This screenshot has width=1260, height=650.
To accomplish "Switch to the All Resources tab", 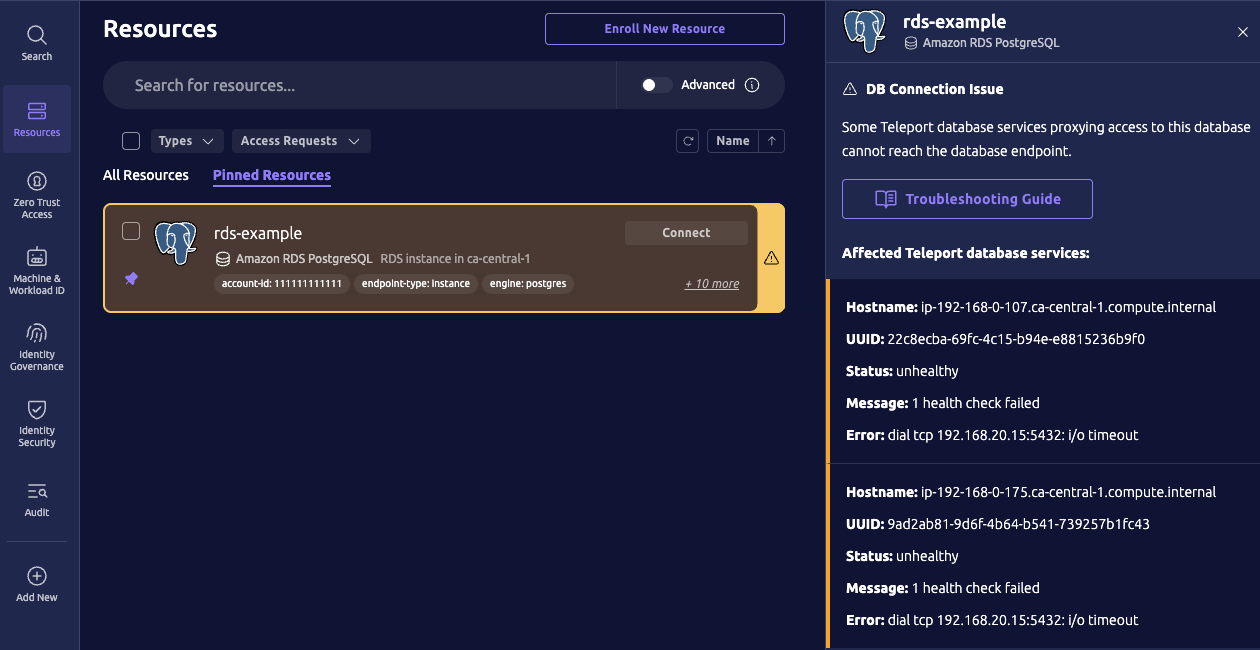I will click(146, 175).
